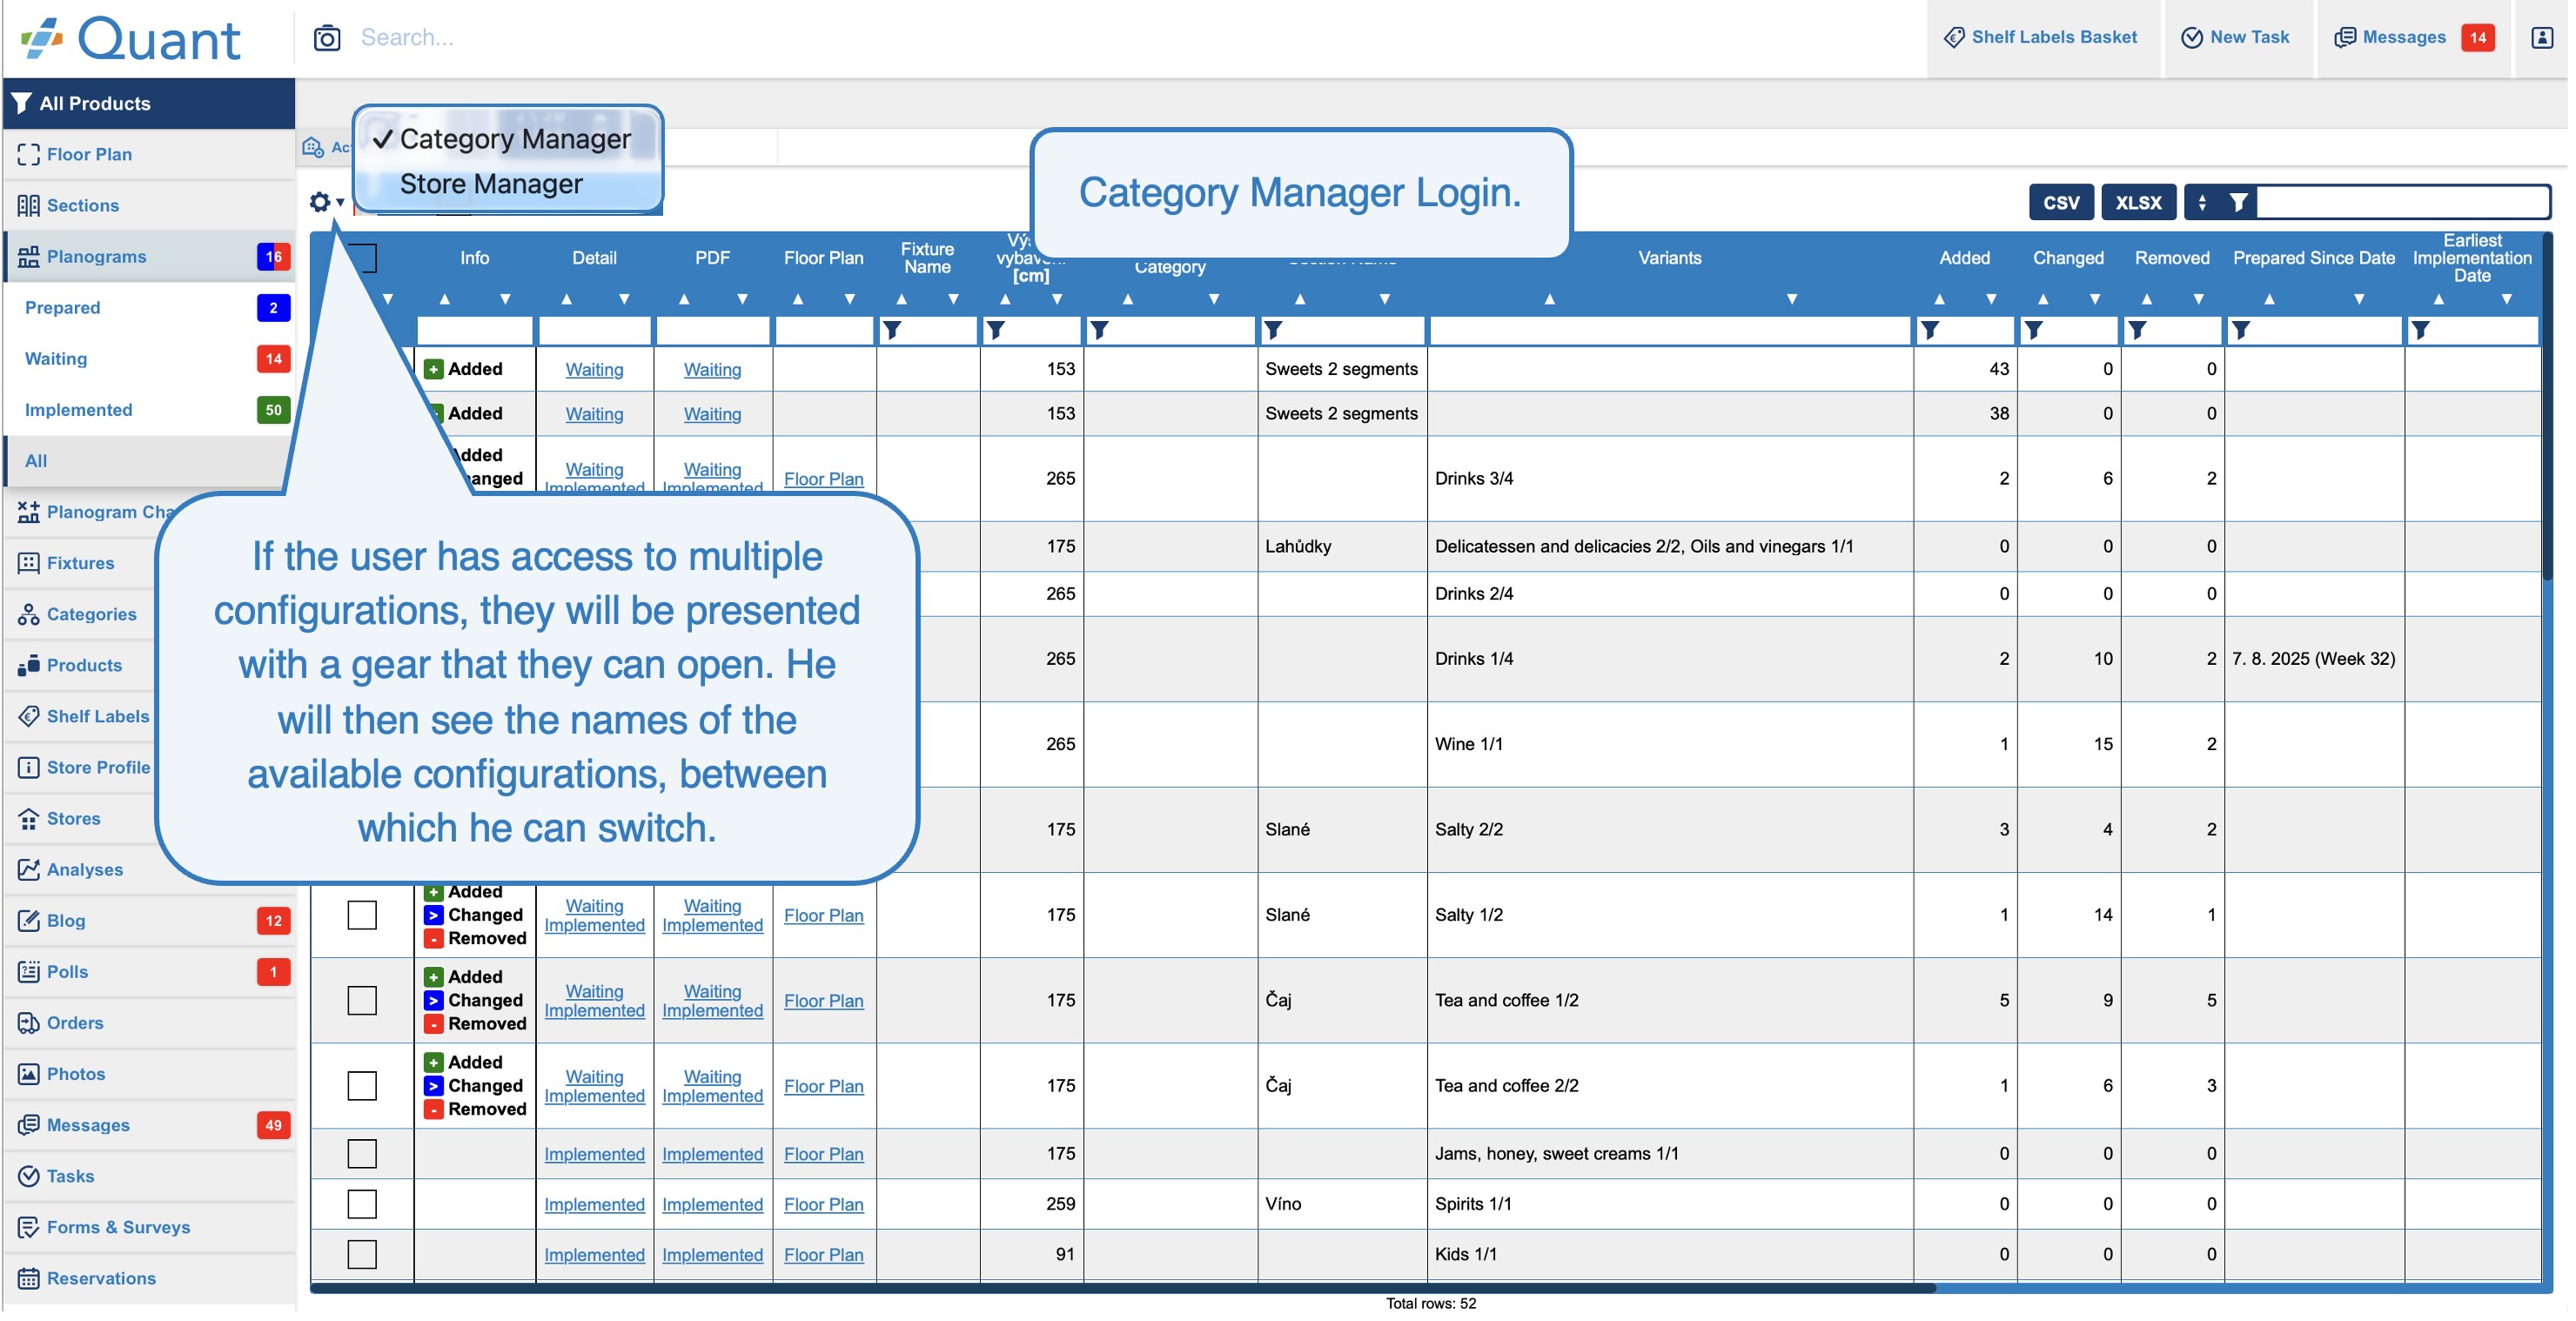The height and width of the screenshot is (1321, 2576).
Task: Open the Added column filter
Action: (x=1931, y=330)
